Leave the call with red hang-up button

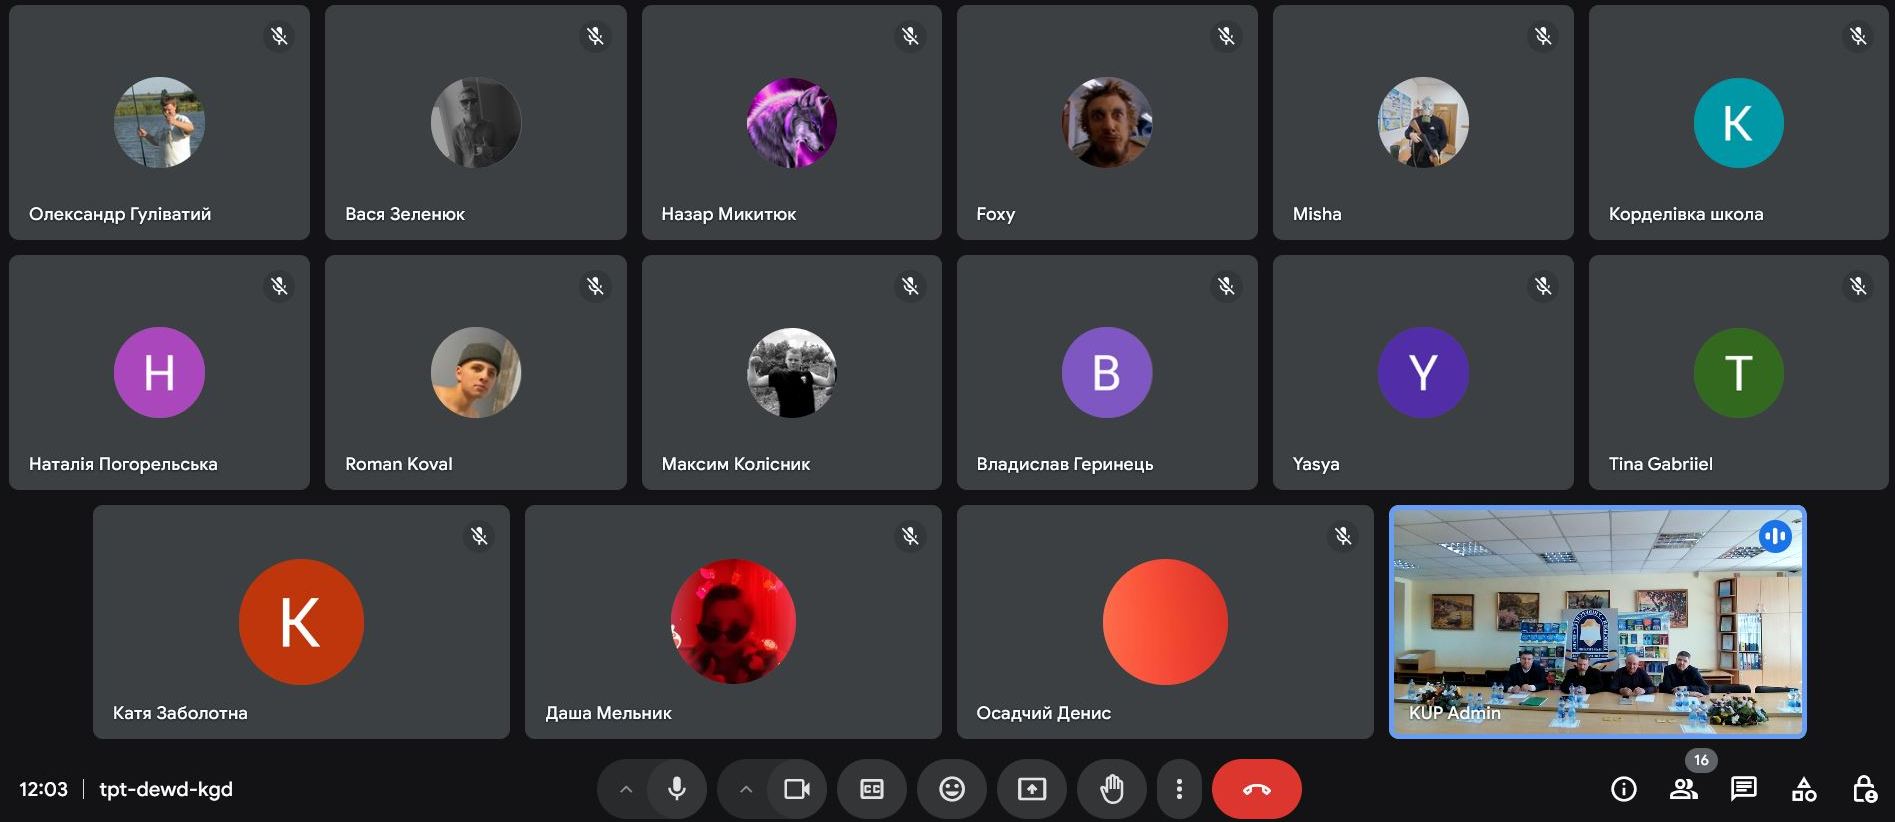(1256, 789)
